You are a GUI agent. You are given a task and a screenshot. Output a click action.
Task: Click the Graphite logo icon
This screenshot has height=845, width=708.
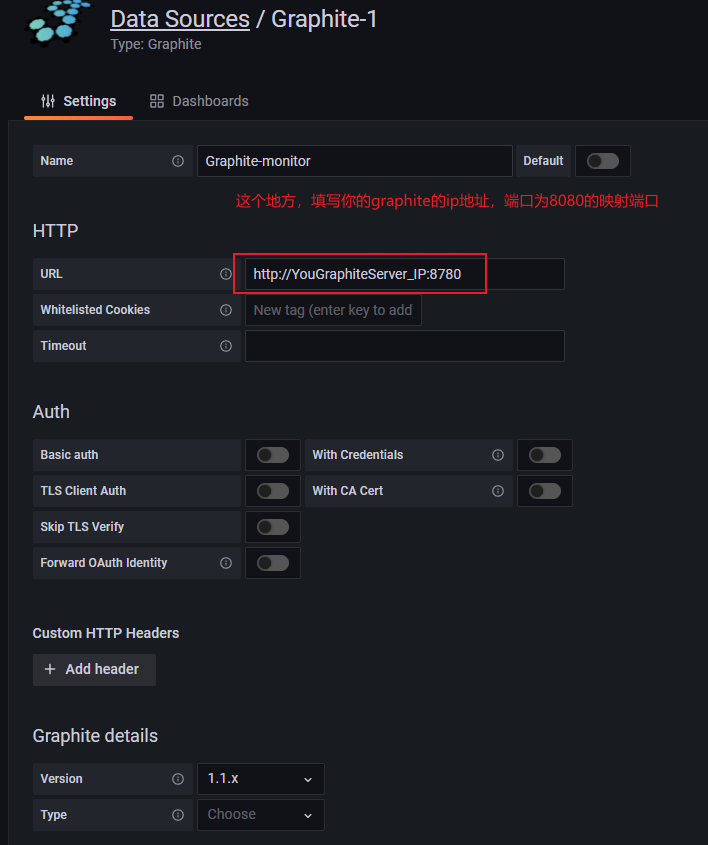[56, 24]
